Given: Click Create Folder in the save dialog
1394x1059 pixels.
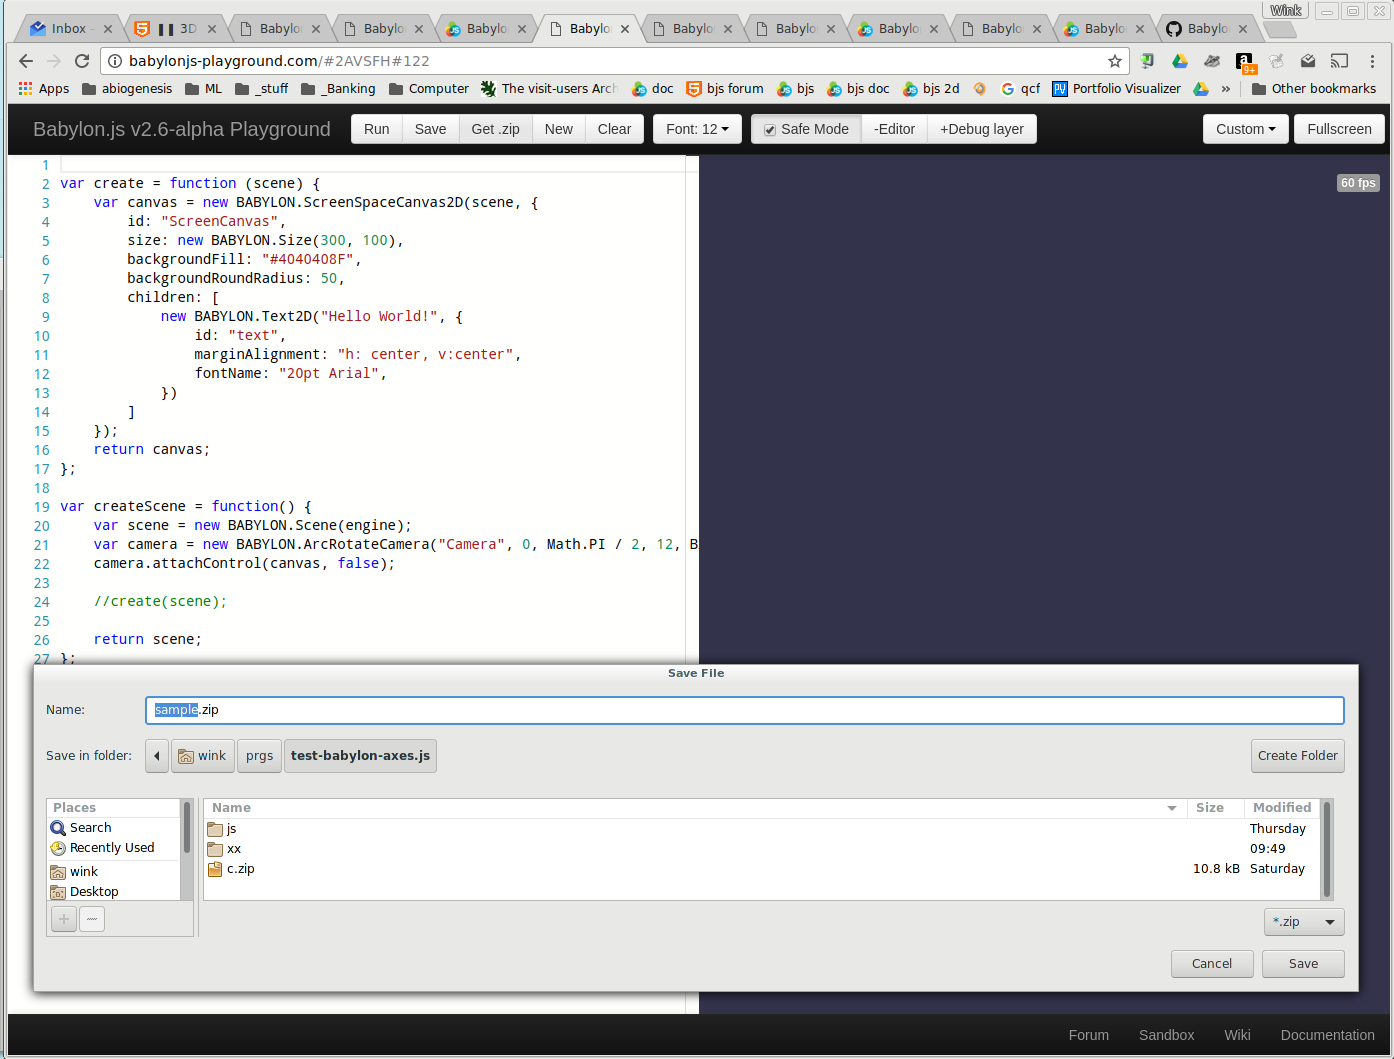Looking at the screenshot, I should pyautogui.click(x=1298, y=756).
